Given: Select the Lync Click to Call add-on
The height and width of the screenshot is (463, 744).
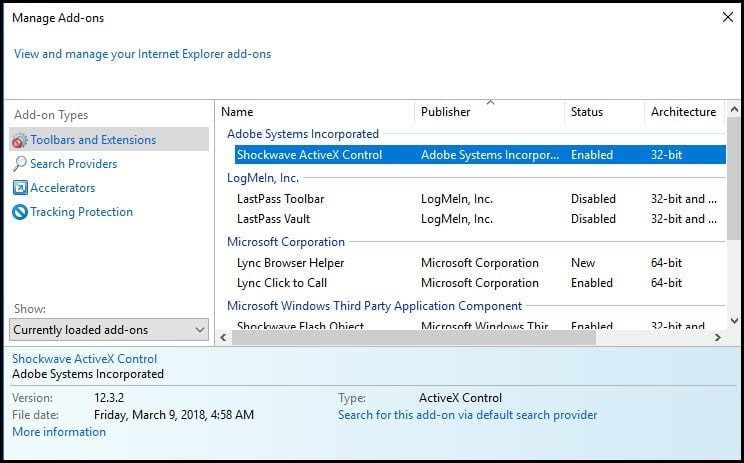Looking at the screenshot, I should click(282, 283).
